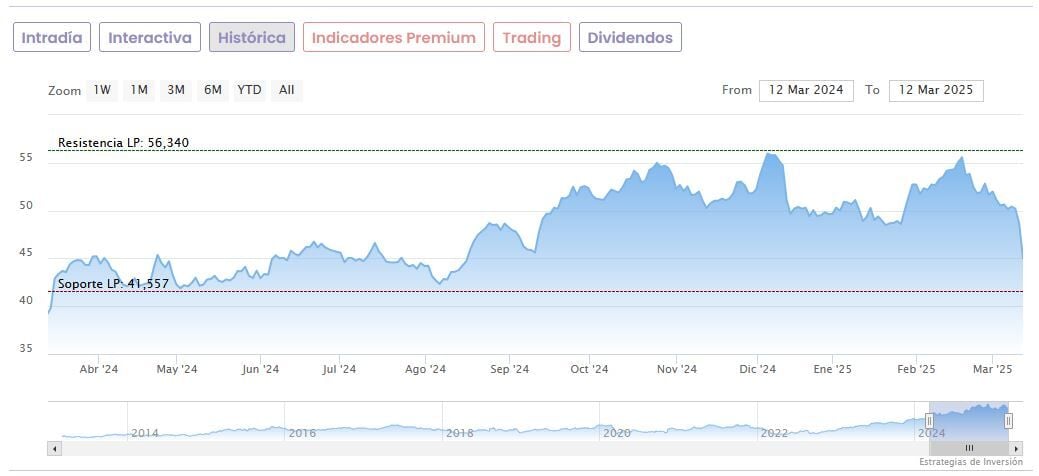Image resolution: width=1039 pixels, height=476 pixels.
Task: Click the scrollbar thumb grip
Action: coord(968,448)
